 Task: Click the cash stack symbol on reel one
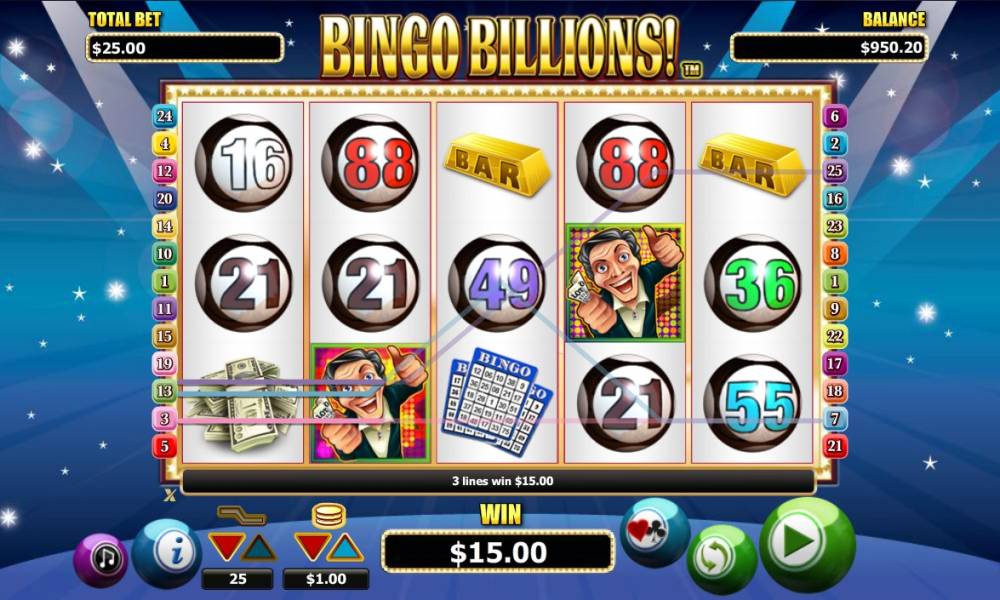[244, 404]
